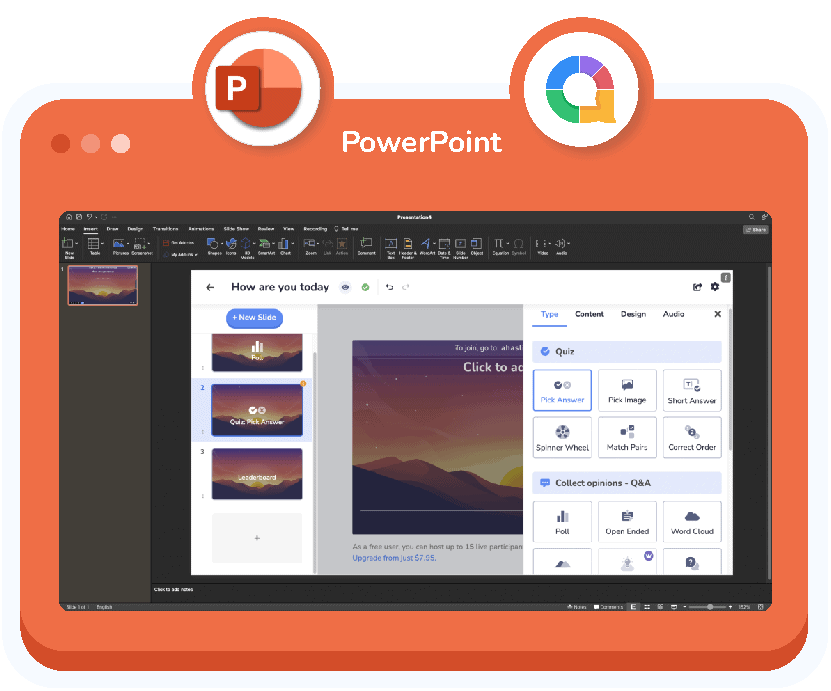Image resolution: width=831 pixels, height=691 pixels.
Task: Select the Word Cloud opinion type
Action: pos(692,521)
